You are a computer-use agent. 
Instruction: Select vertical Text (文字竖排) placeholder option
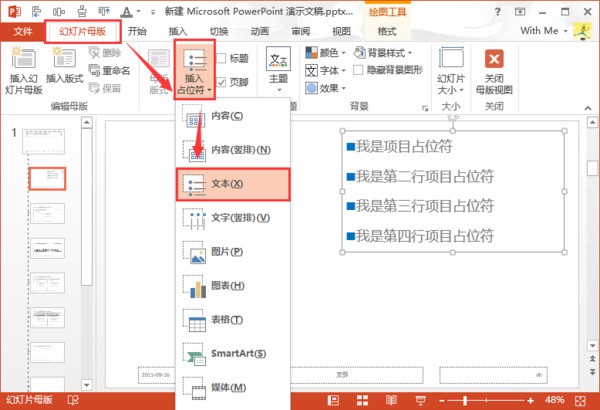click(233, 218)
